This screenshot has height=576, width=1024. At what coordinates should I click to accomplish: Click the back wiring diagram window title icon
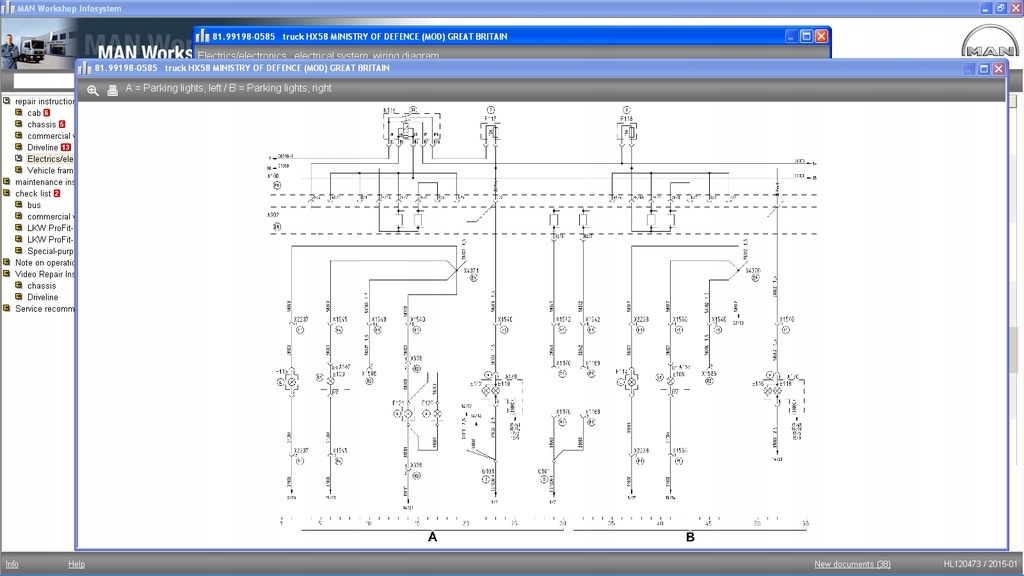tap(202, 37)
